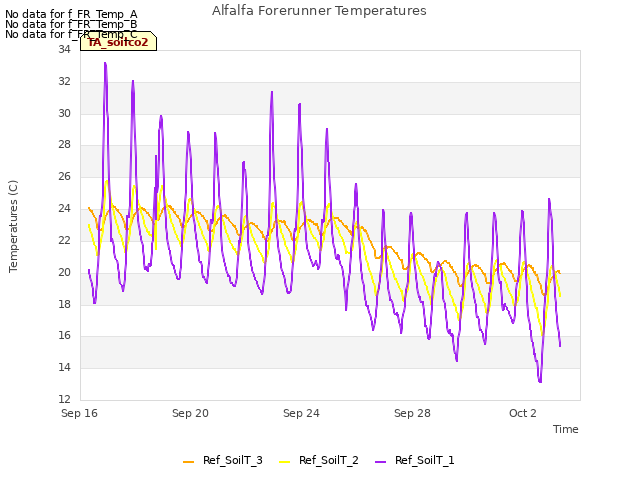Click the 14 y-axis tick value
The image size is (640, 480).
tap(64, 367)
